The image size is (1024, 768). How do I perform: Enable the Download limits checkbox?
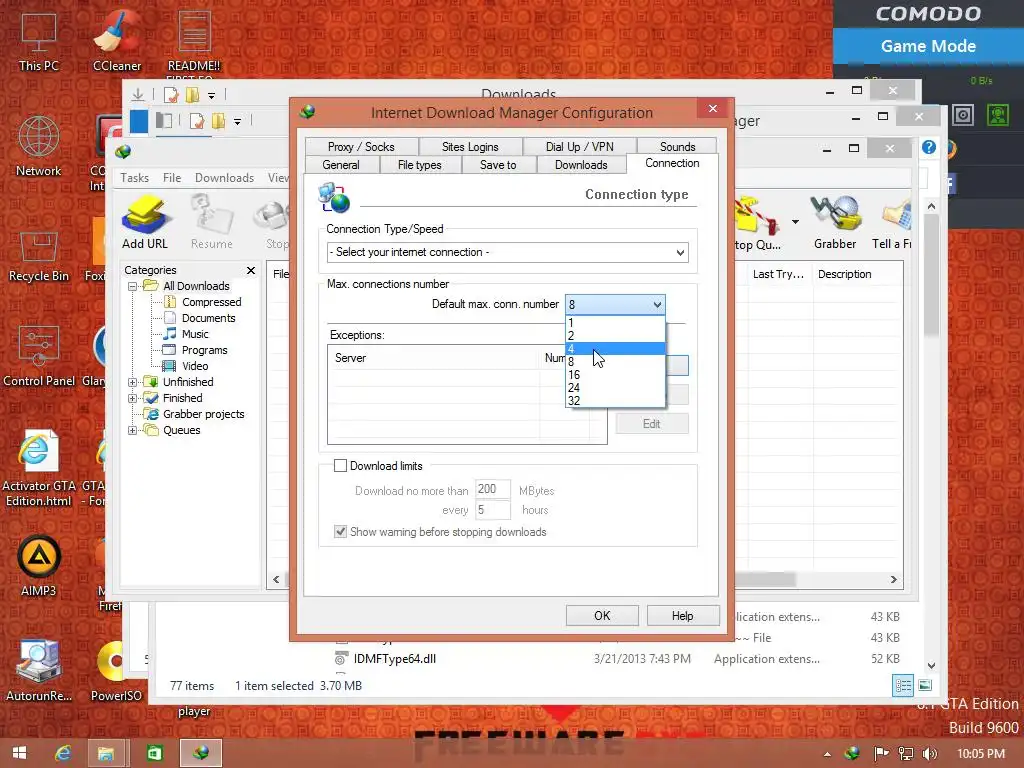(340, 466)
